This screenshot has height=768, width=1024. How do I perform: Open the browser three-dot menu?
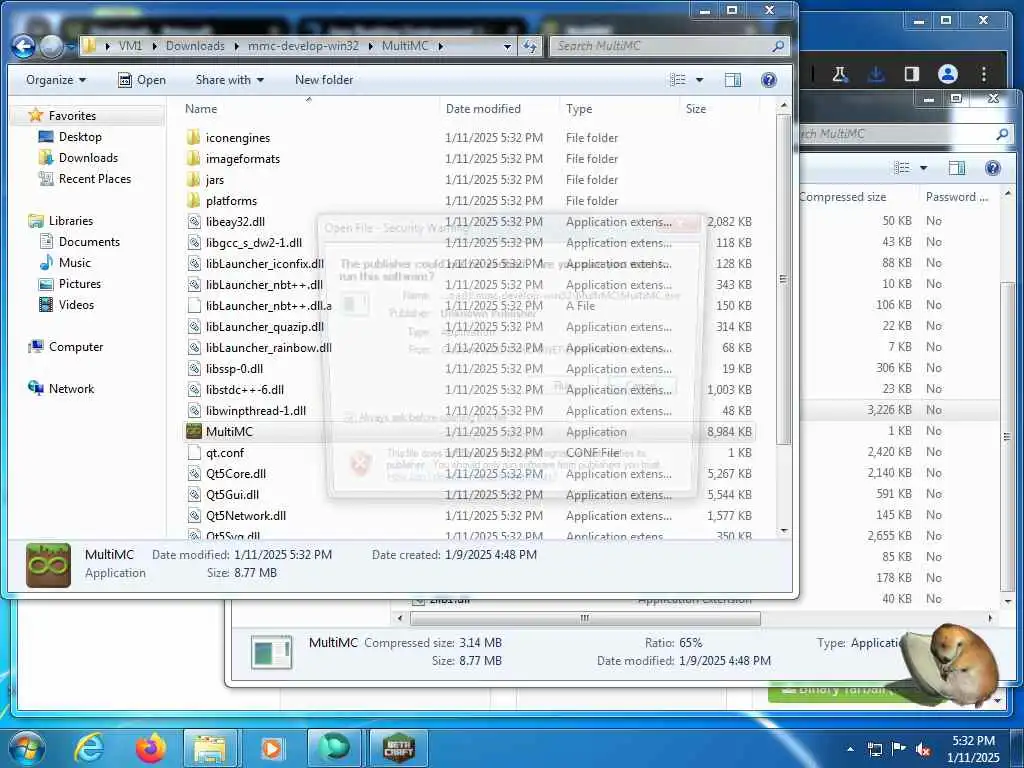coord(984,74)
